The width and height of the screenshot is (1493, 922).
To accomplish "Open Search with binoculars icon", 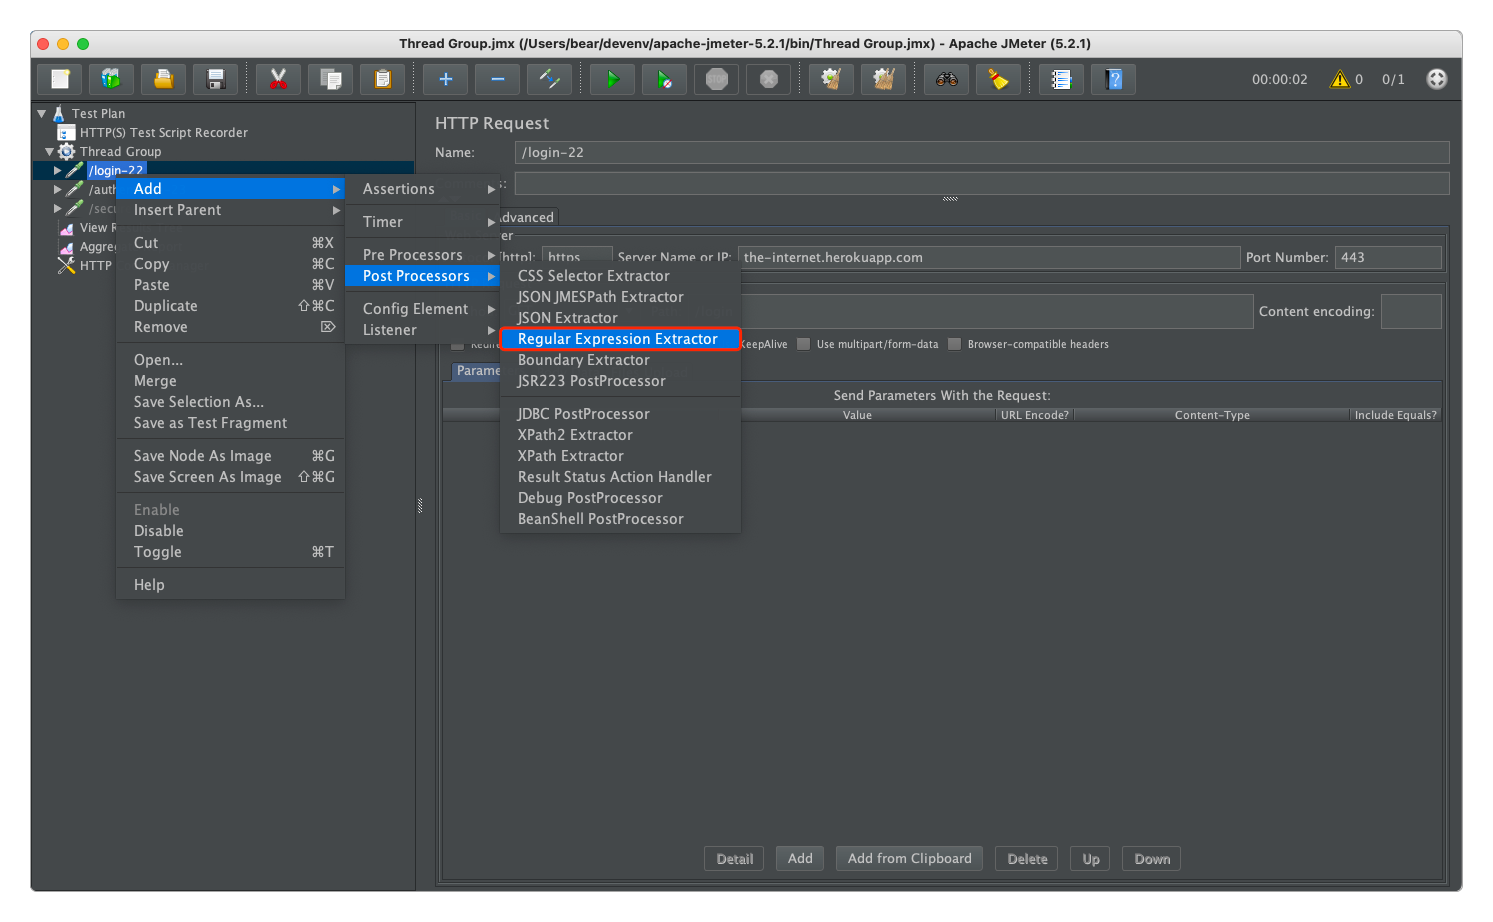I will tap(946, 79).
